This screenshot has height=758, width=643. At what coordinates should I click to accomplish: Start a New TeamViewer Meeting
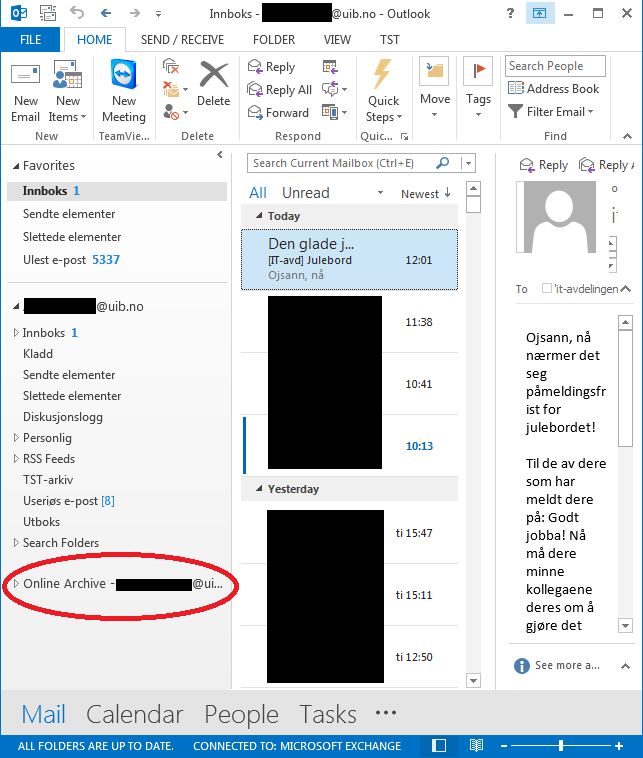coord(123,92)
